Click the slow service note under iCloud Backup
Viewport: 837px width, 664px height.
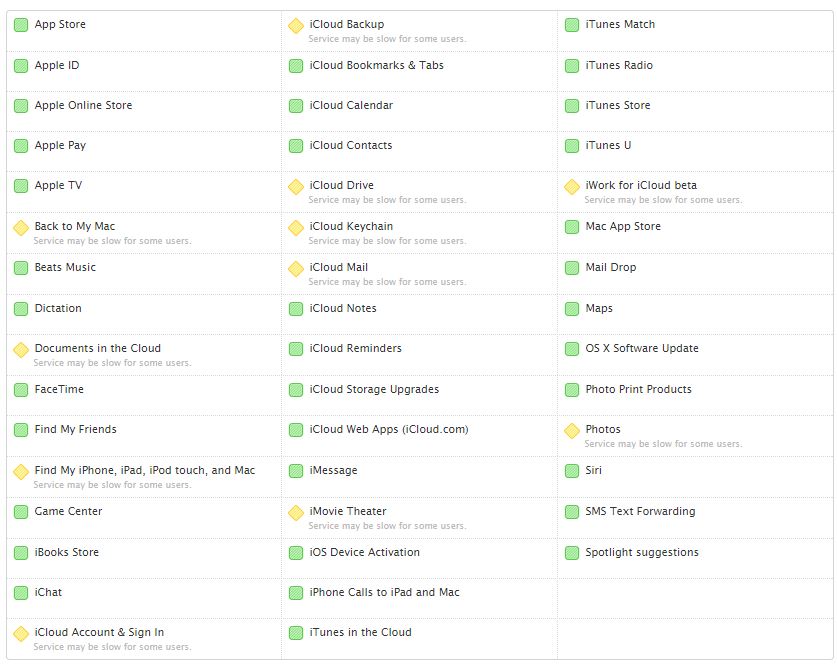pyautogui.click(x=387, y=39)
